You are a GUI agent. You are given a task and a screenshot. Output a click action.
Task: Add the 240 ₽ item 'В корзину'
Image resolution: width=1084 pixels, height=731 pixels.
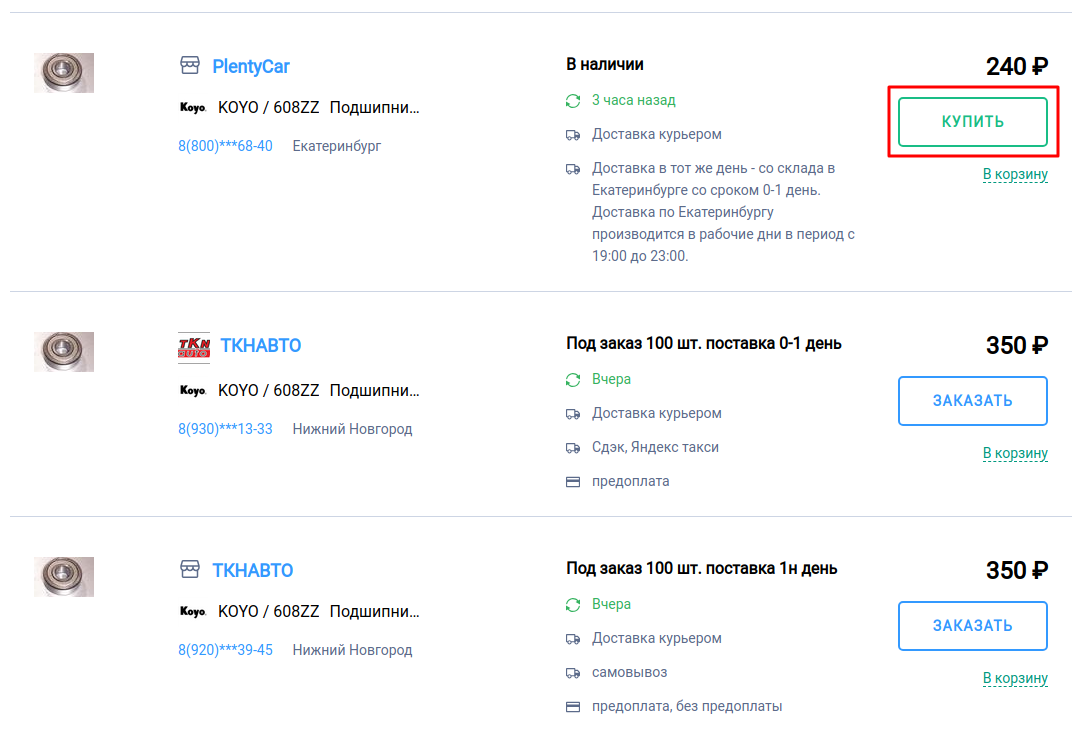pyautogui.click(x=1015, y=175)
